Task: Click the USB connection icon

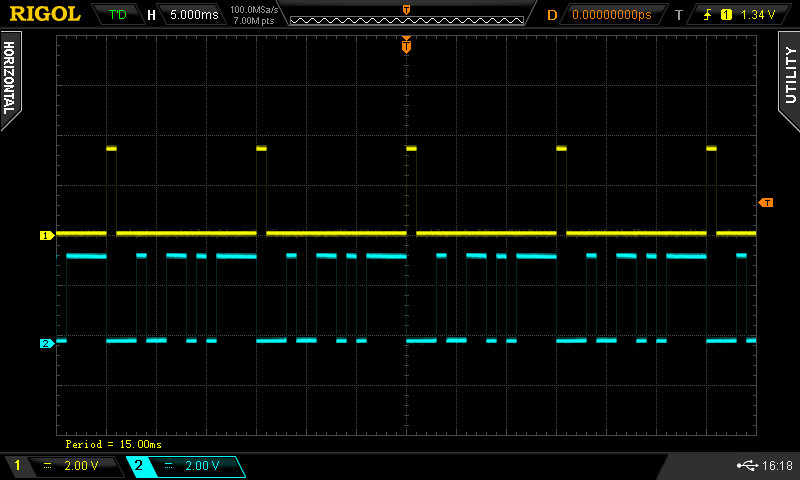Action: pyautogui.click(x=745, y=466)
